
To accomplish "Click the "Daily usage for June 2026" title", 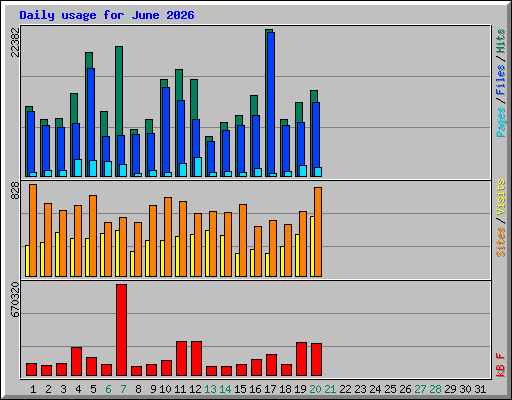I will pos(107,15).
